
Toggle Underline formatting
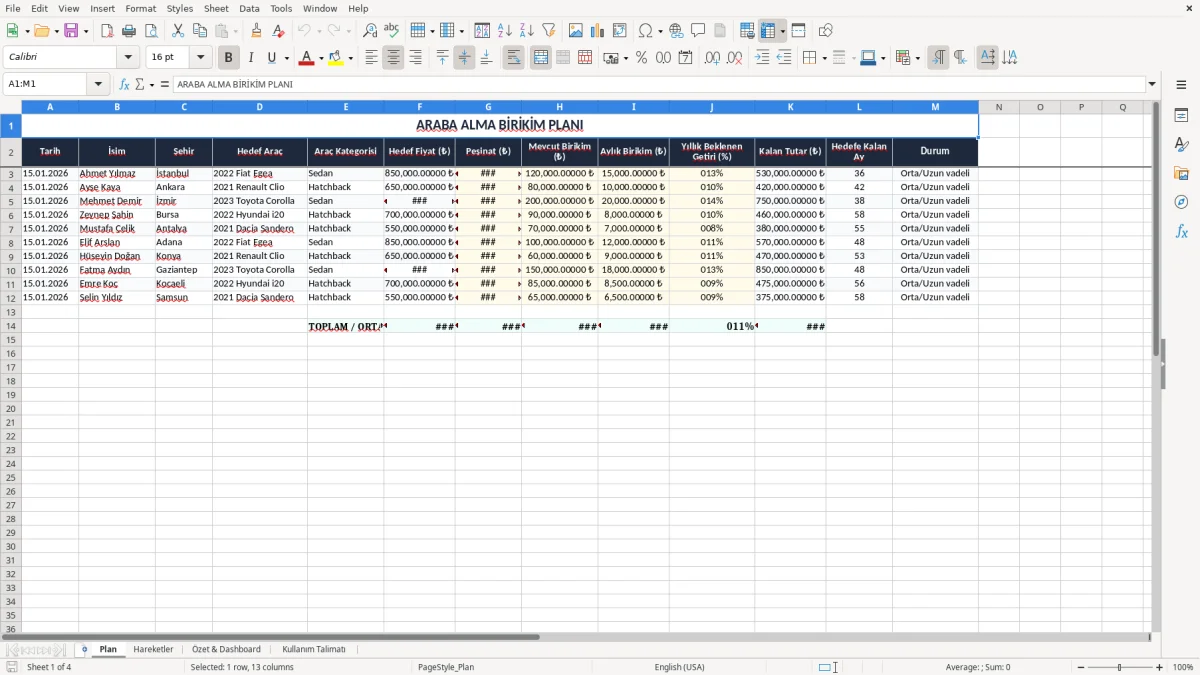271,58
